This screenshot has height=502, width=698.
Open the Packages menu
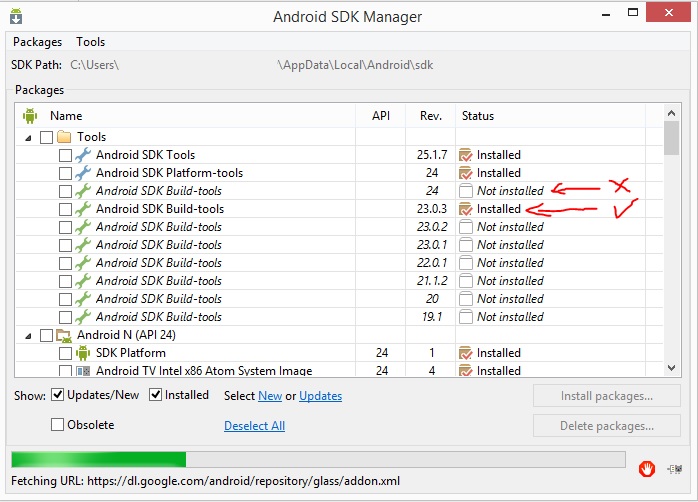(x=37, y=42)
